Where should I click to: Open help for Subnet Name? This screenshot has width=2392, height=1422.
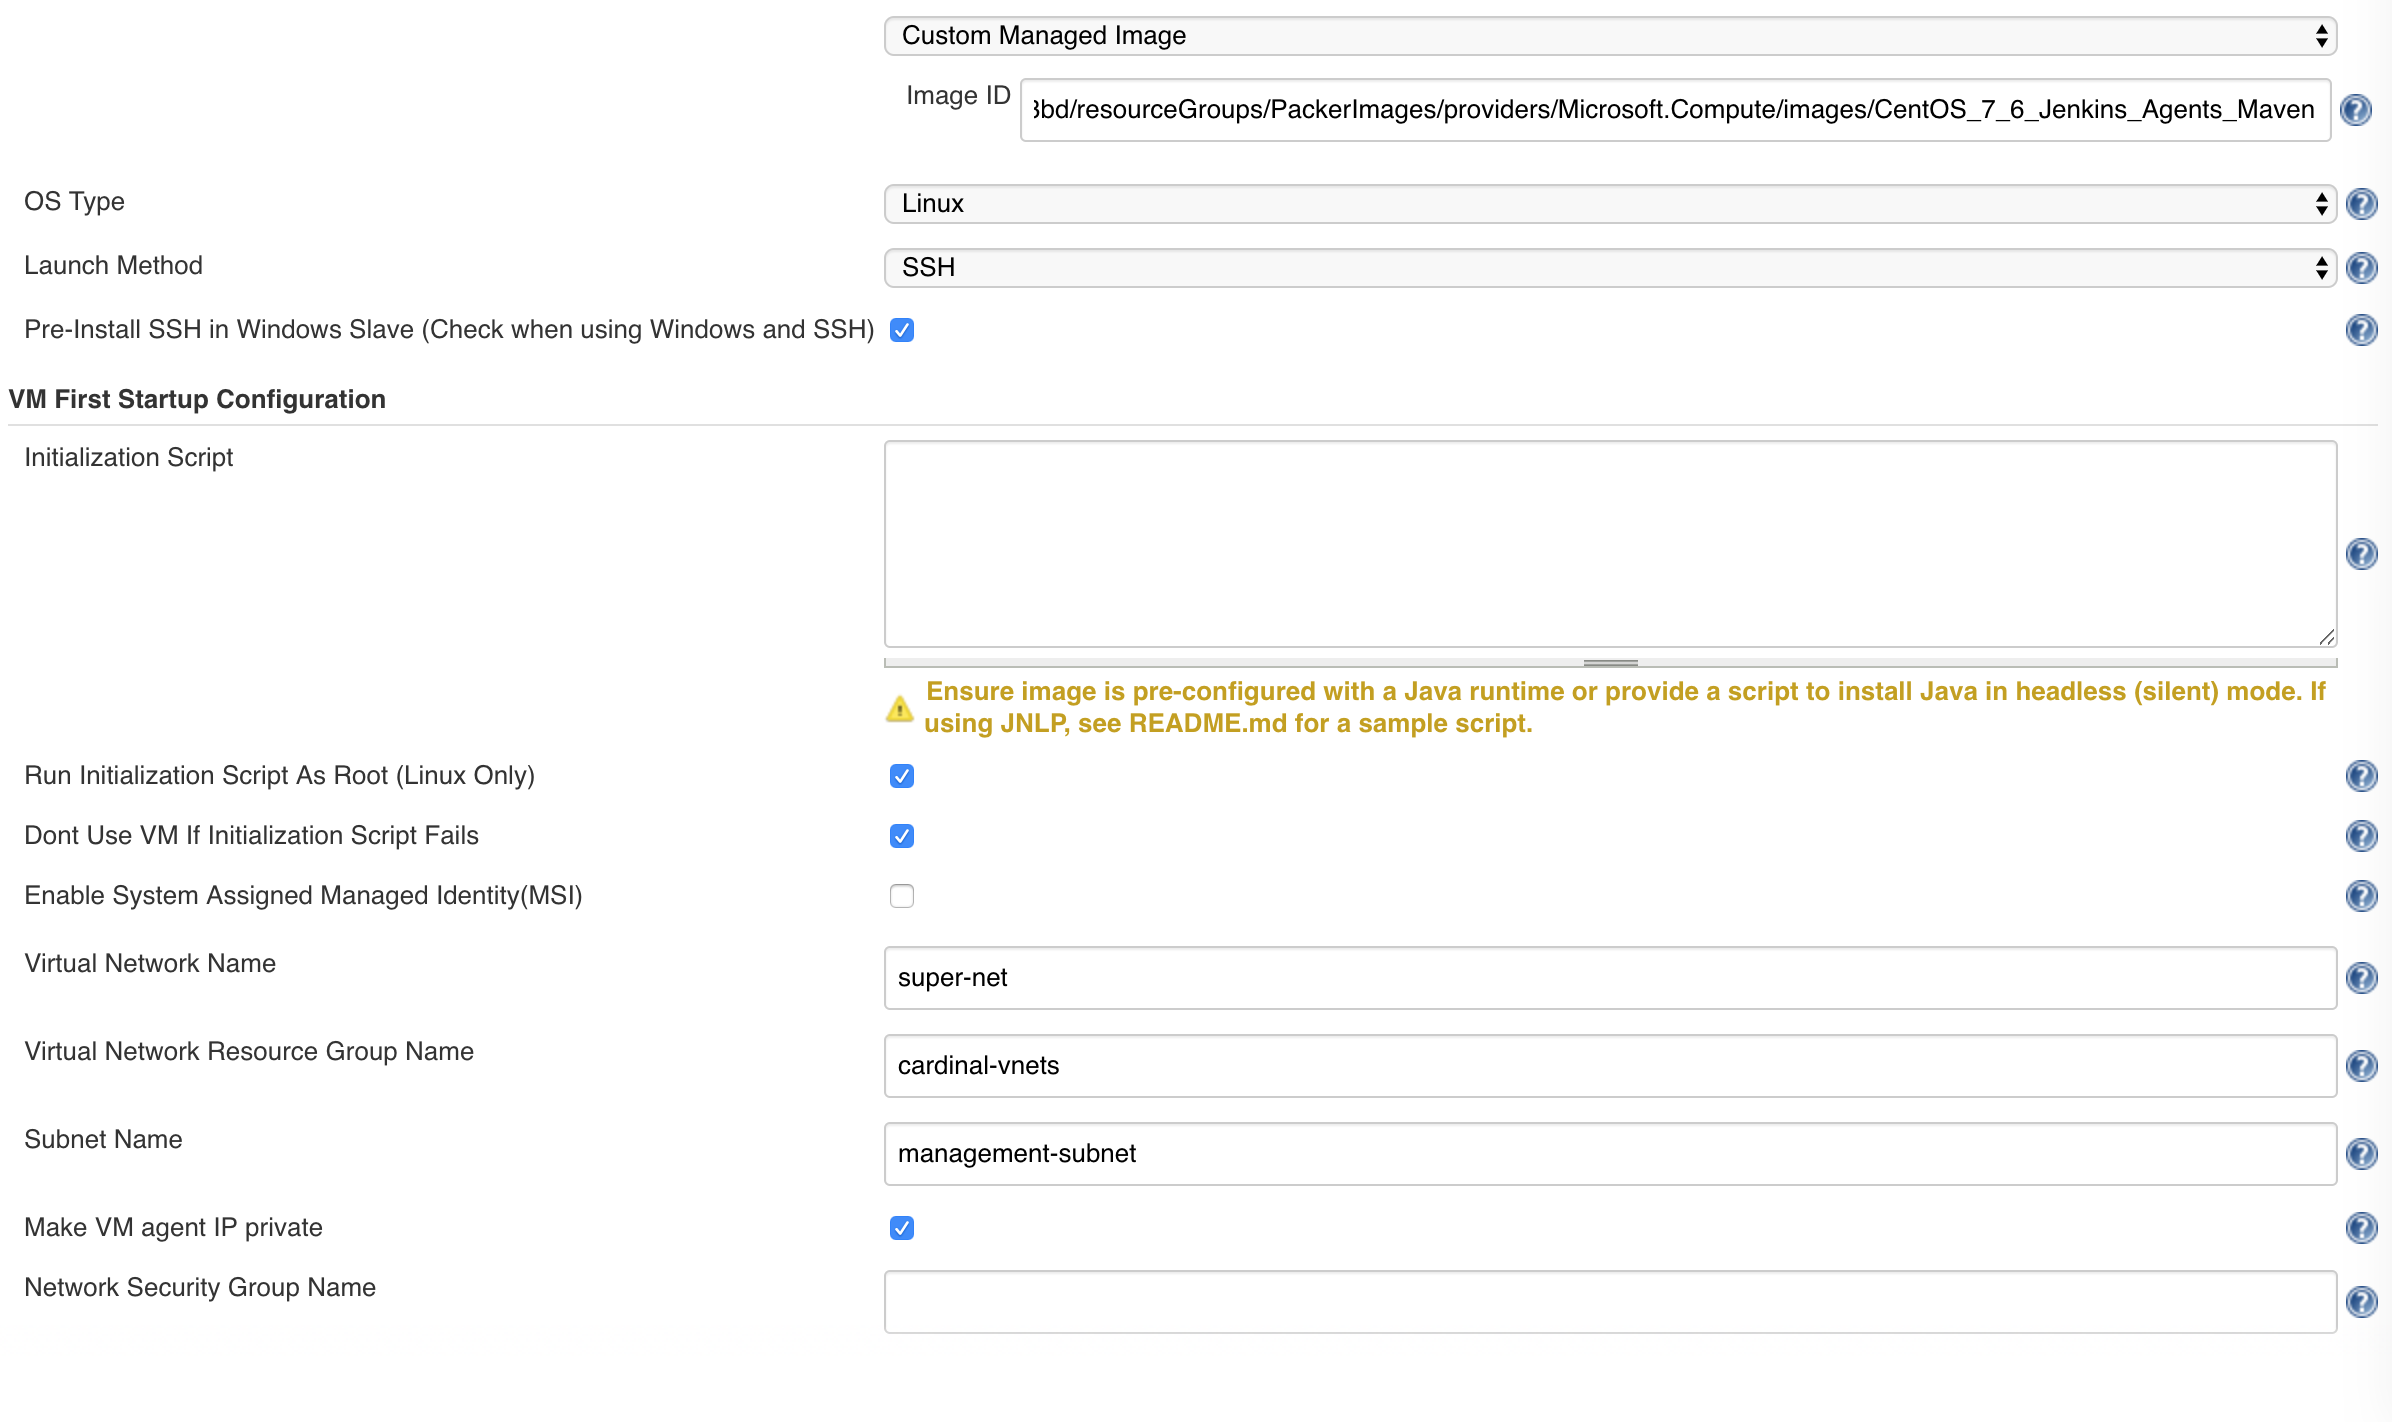point(2361,1154)
